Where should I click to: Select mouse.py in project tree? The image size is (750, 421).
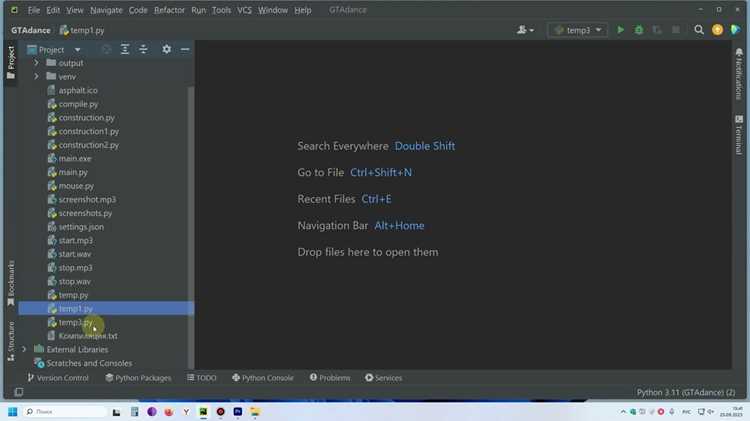[x=76, y=186]
